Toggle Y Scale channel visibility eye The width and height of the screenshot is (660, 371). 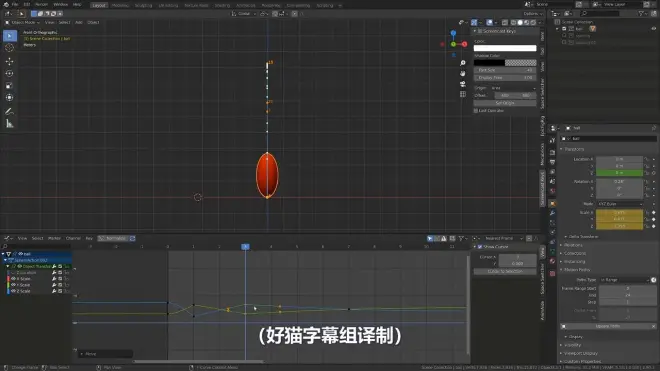[13, 285]
